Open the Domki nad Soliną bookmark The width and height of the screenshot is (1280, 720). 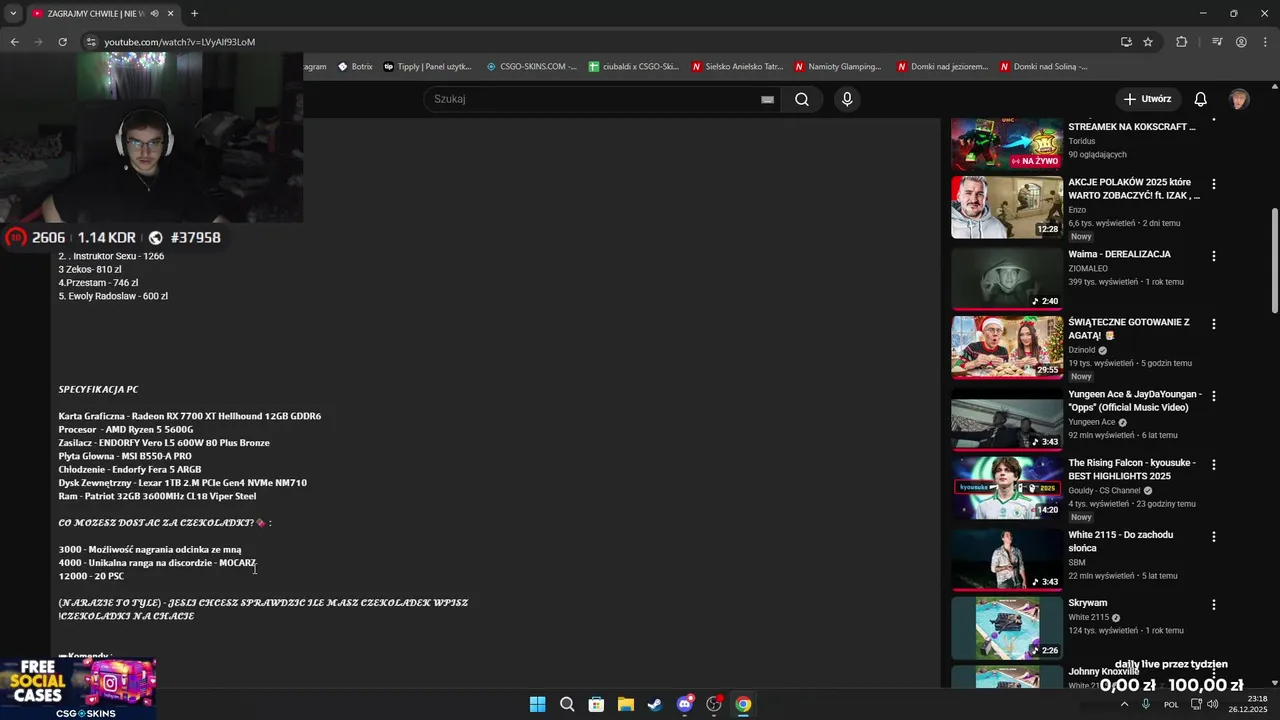pos(1044,67)
